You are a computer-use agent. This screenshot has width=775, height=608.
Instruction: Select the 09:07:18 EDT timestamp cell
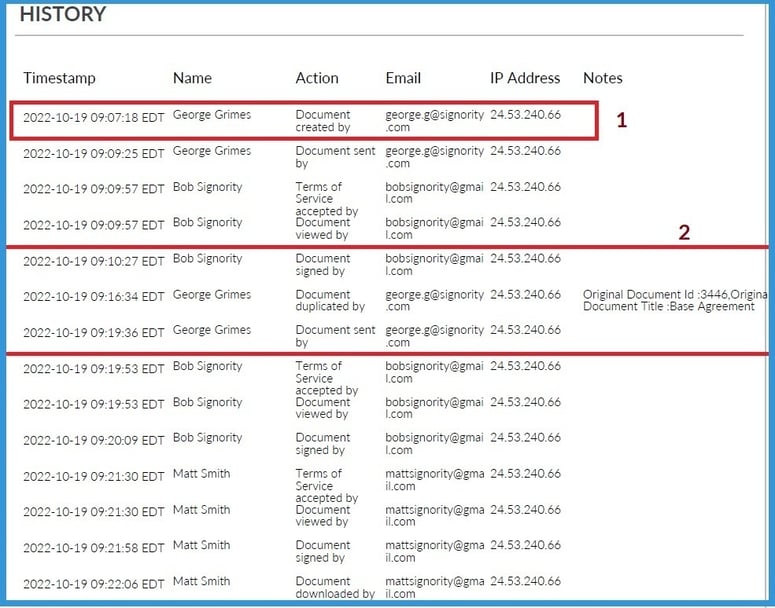(93, 117)
